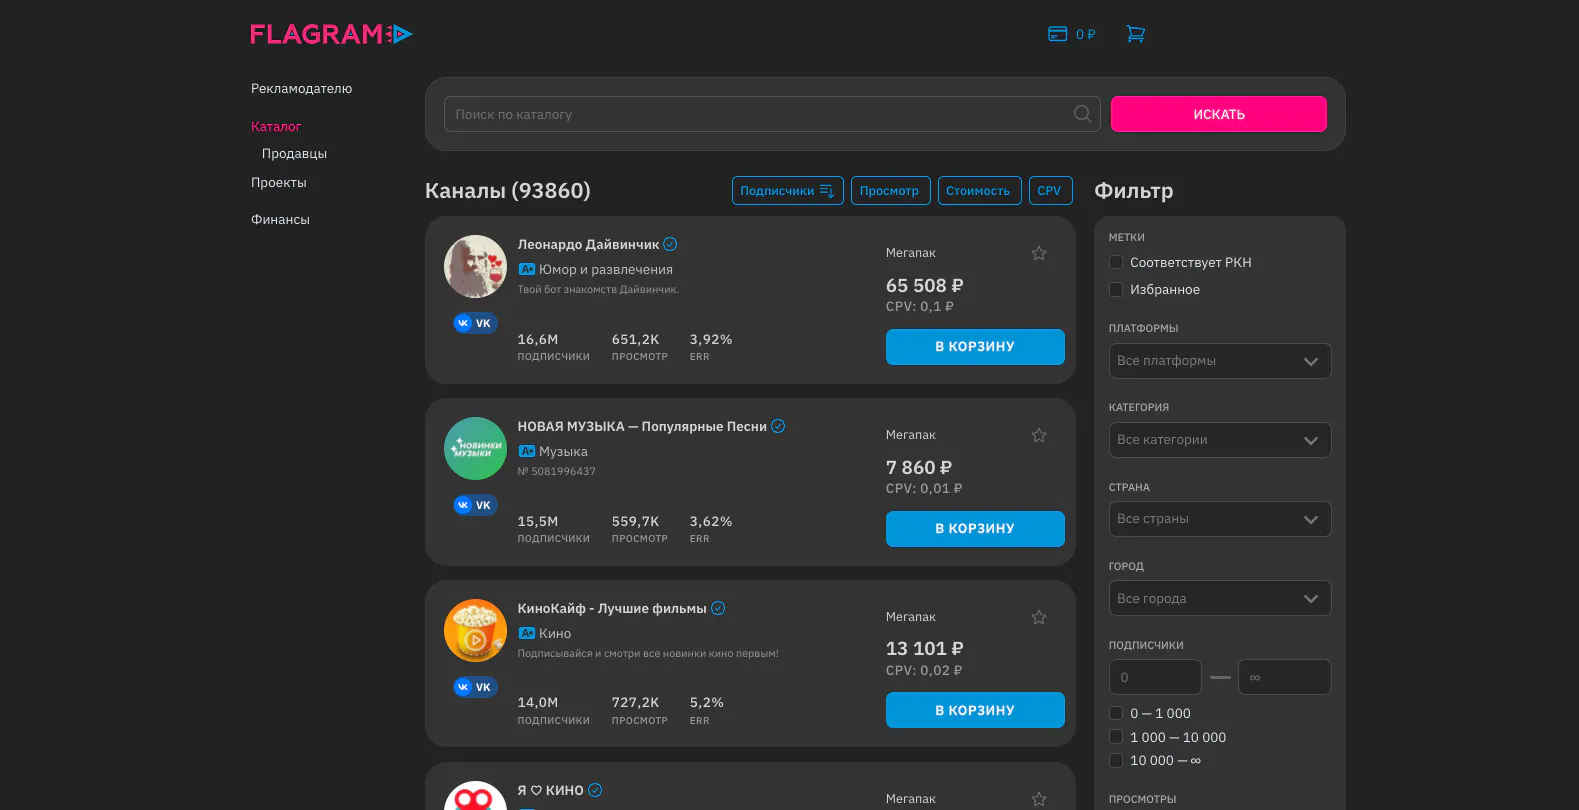Click VK badge under Леонардо Дайвинчик avatar

pyautogui.click(x=475, y=323)
